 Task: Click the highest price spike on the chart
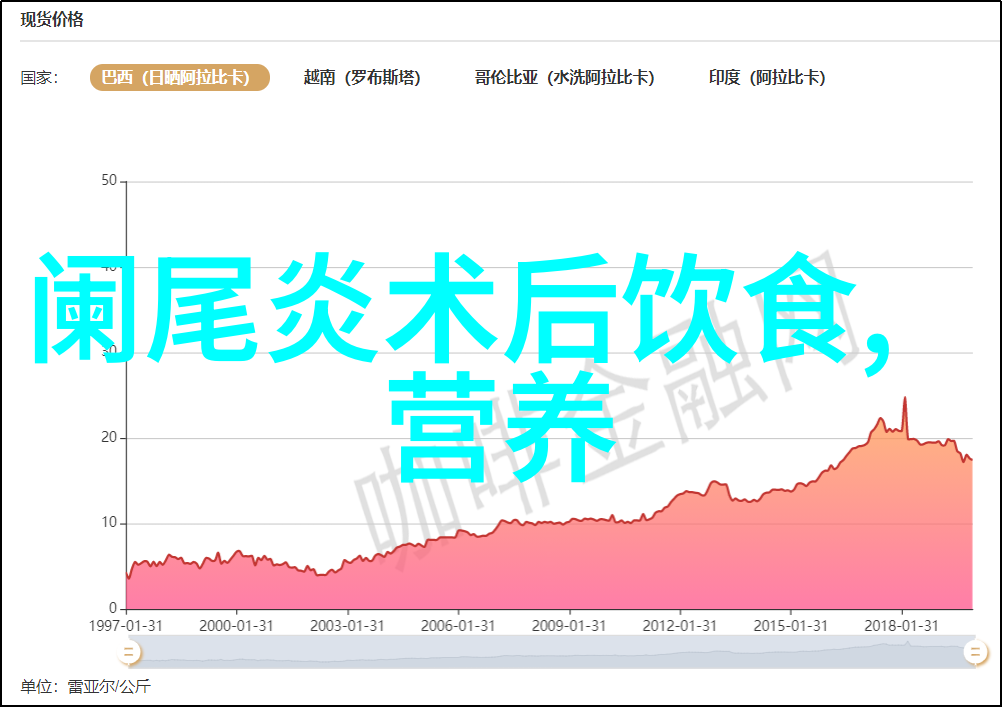pyautogui.click(x=905, y=400)
